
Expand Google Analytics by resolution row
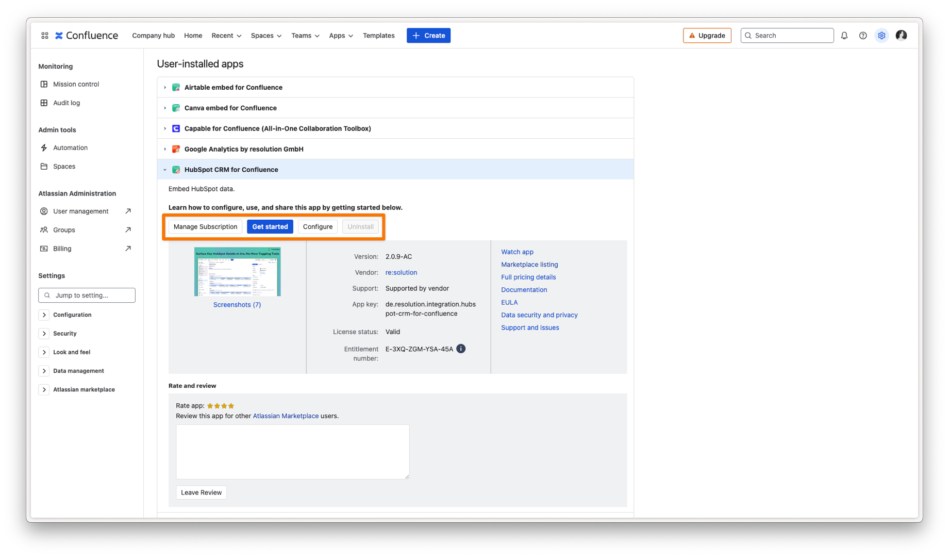(x=165, y=149)
